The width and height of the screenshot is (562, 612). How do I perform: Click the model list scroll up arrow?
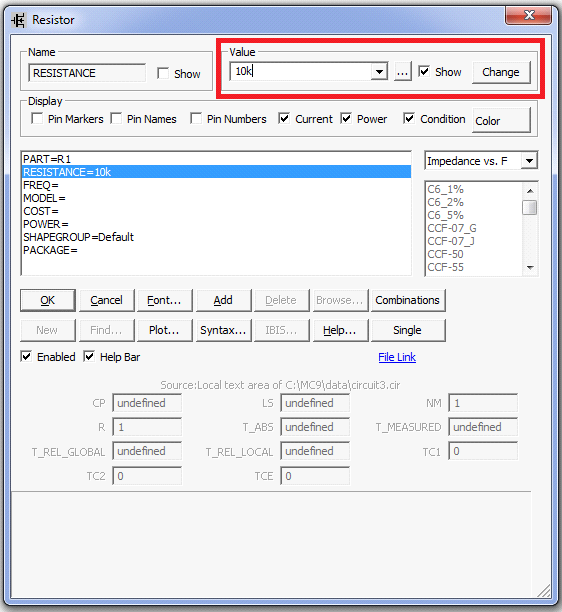coord(530,190)
